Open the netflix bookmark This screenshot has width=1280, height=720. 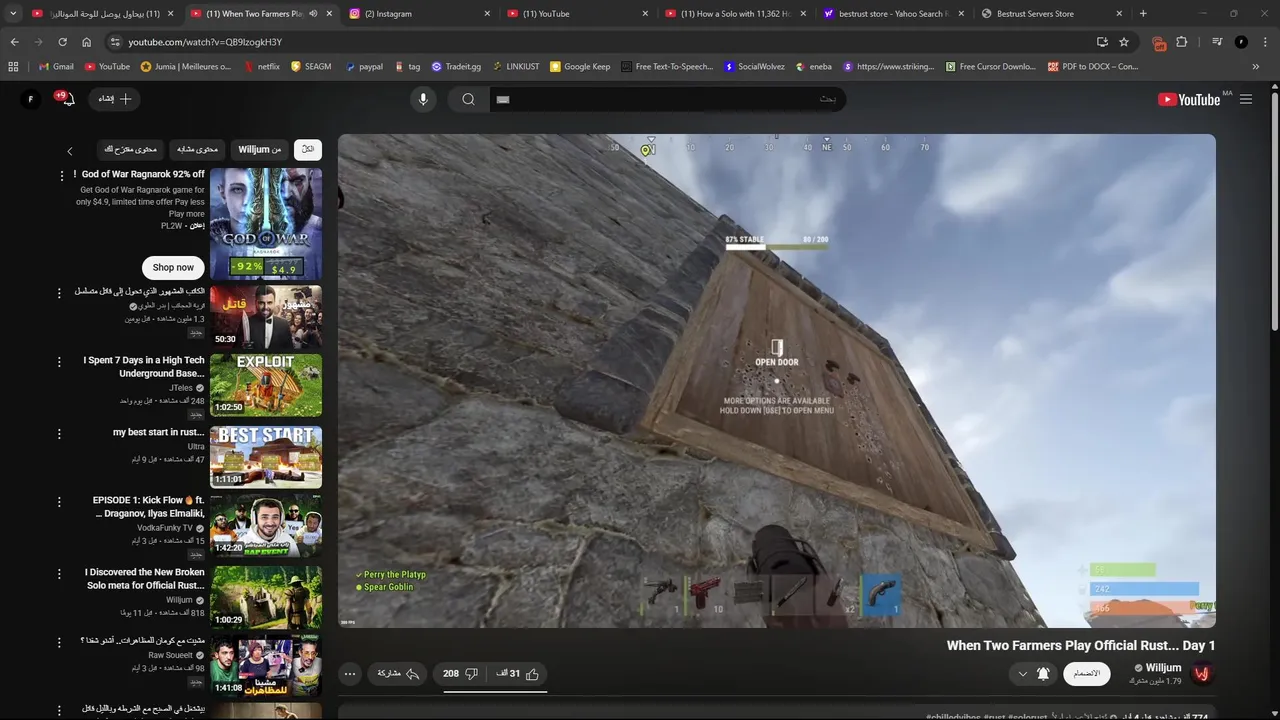pyautogui.click(x=261, y=66)
